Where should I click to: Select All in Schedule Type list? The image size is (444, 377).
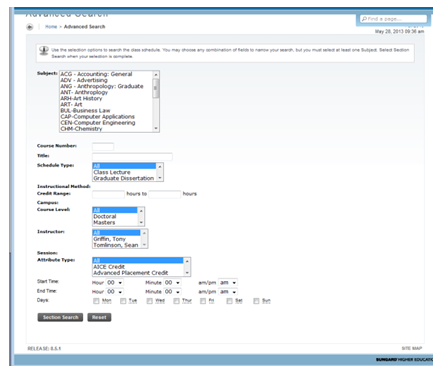(124, 166)
